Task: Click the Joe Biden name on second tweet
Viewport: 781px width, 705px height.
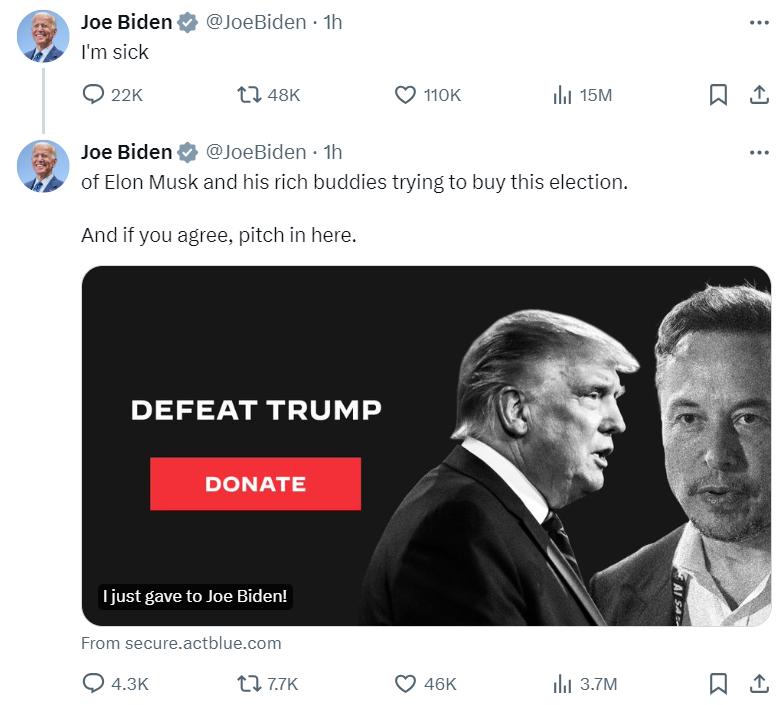Action: click(127, 152)
